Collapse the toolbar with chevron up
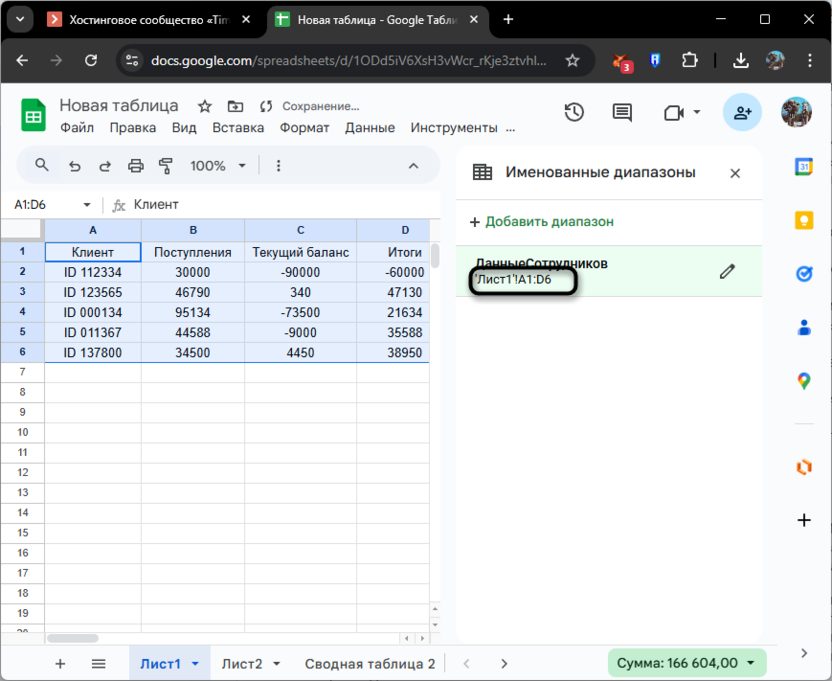The width and height of the screenshot is (832, 681). coord(413,166)
